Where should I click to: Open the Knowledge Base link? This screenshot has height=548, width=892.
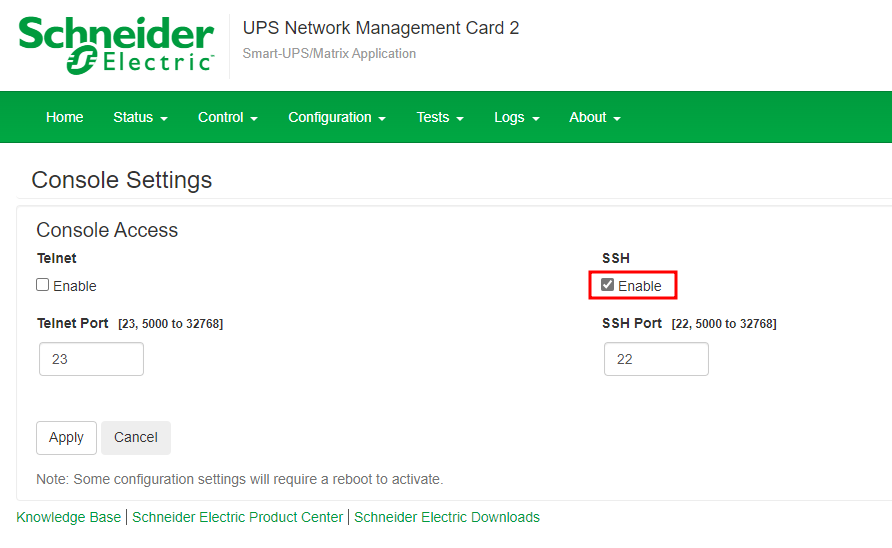coord(68,517)
